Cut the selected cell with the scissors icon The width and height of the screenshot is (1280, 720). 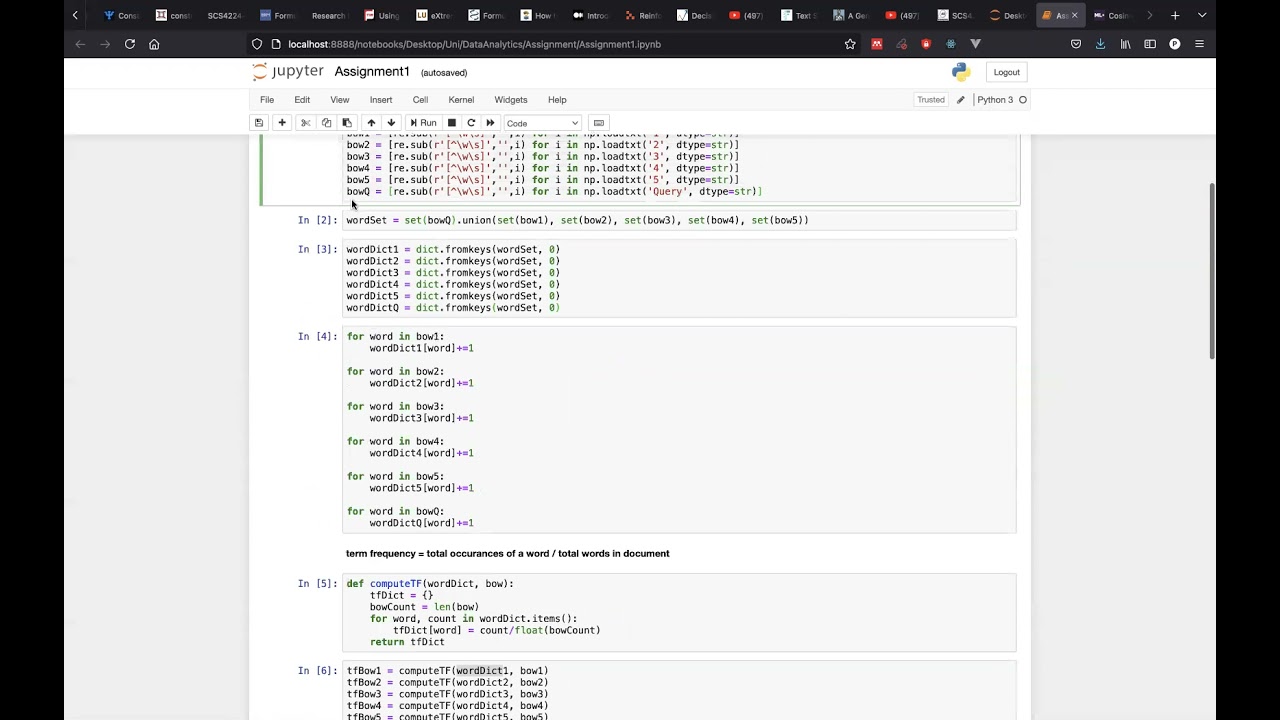306,123
